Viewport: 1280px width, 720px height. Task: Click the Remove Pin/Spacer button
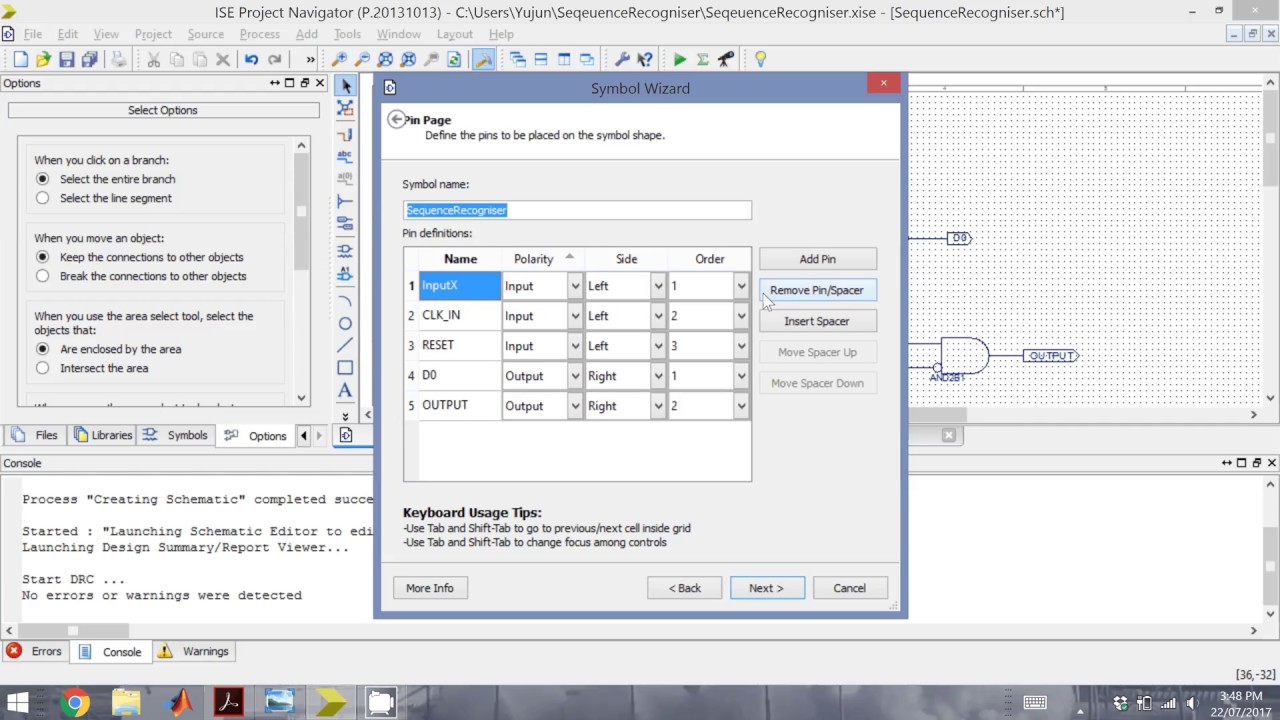tap(817, 290)
